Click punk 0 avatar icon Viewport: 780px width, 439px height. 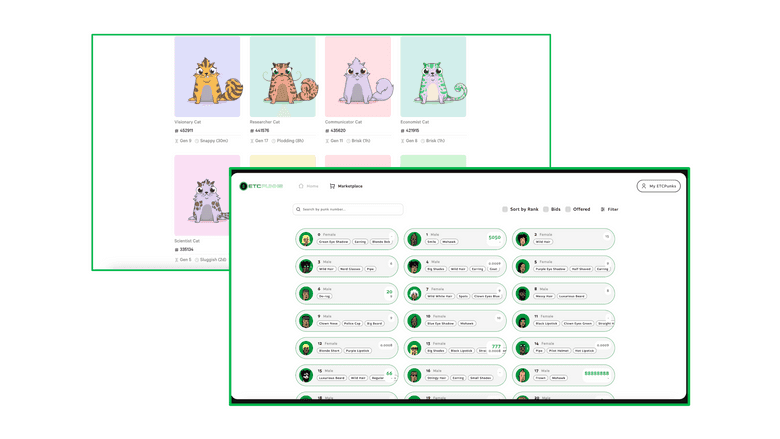point(306,239)
